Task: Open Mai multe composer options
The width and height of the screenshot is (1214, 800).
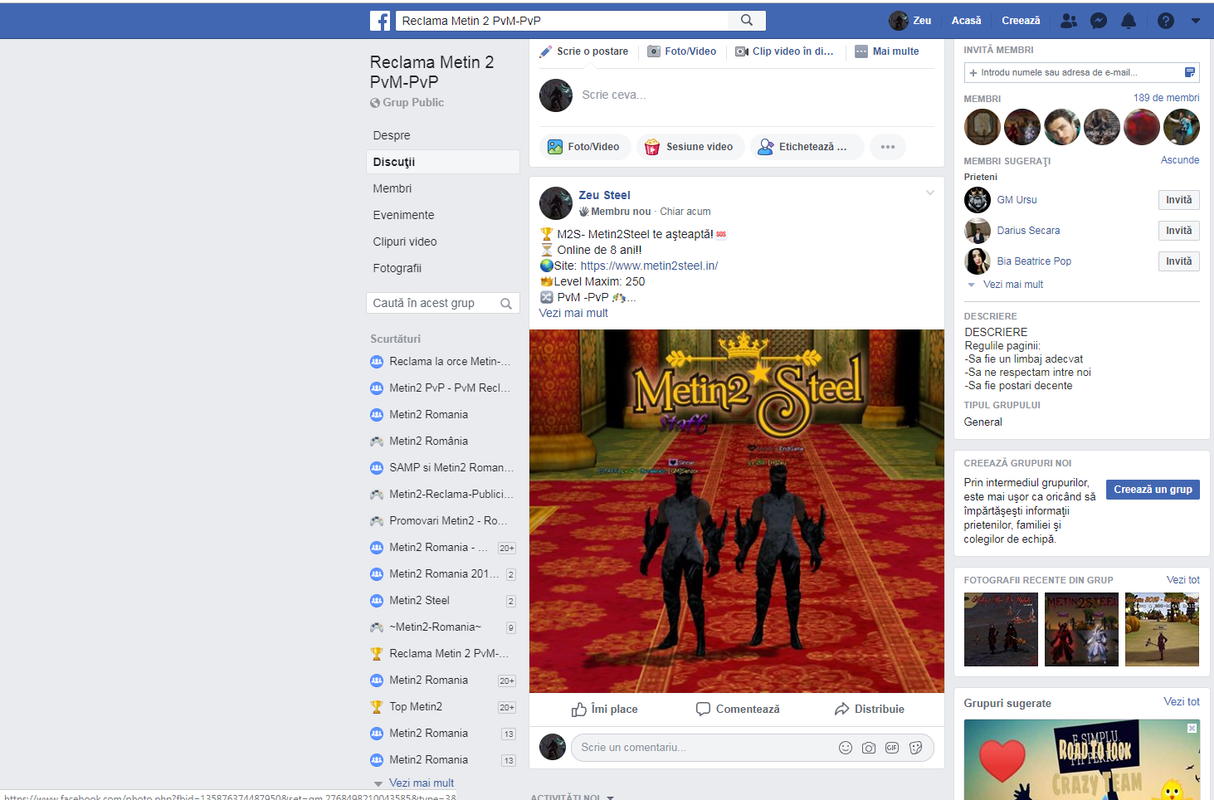Action: click(x=887, y=51)
